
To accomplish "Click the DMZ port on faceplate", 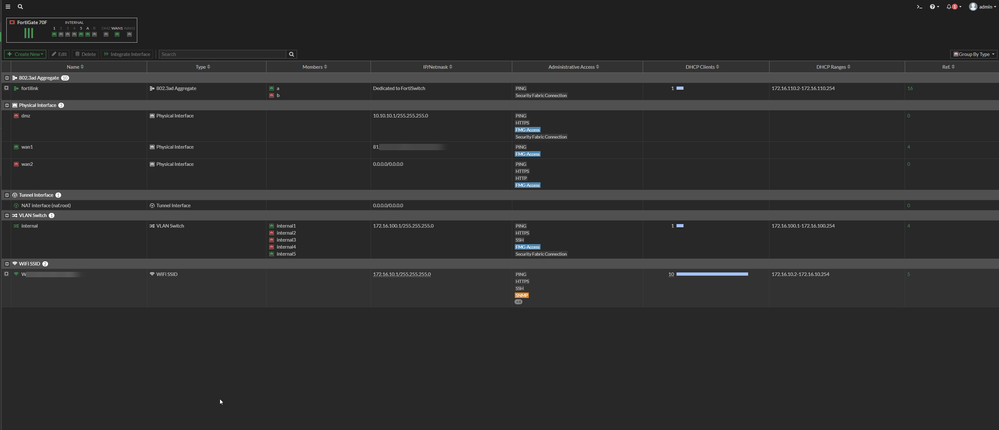I will point(106,34).
